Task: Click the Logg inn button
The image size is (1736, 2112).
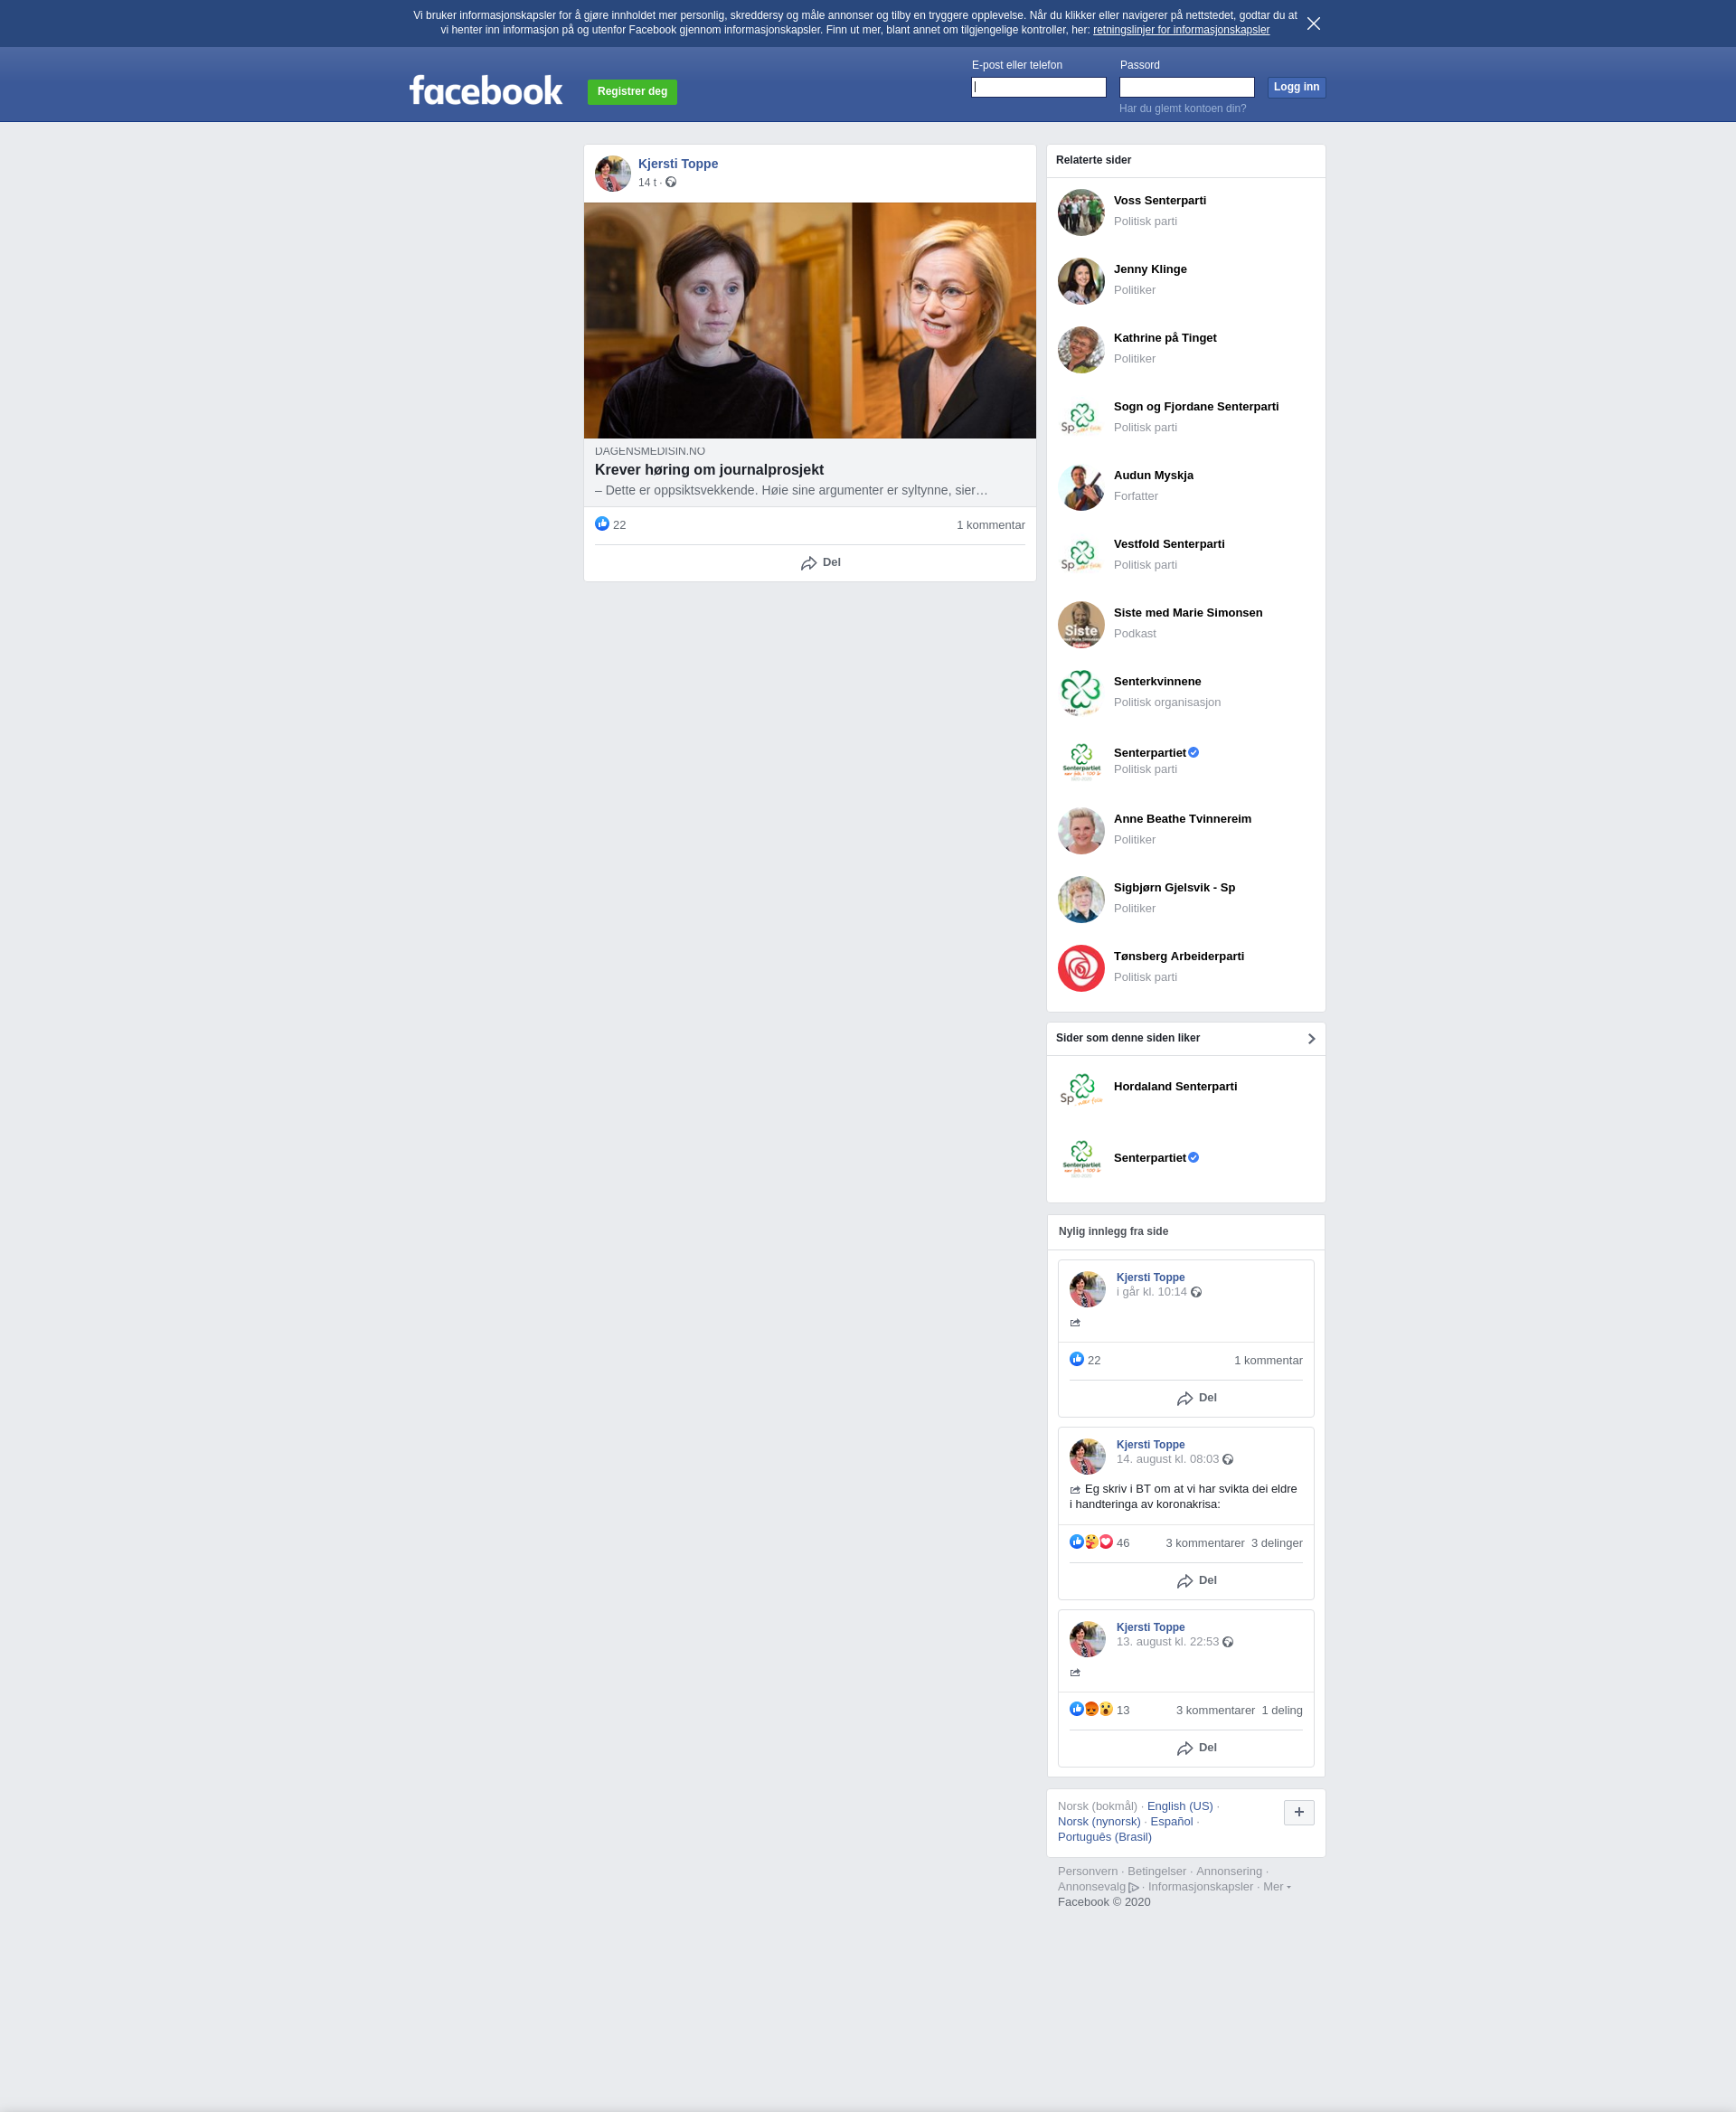Action: coord(1296,87)
